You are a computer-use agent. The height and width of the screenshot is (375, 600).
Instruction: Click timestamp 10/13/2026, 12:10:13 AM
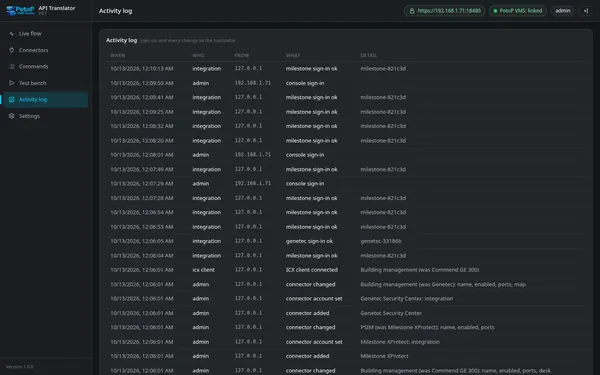(x=142, y=68)
